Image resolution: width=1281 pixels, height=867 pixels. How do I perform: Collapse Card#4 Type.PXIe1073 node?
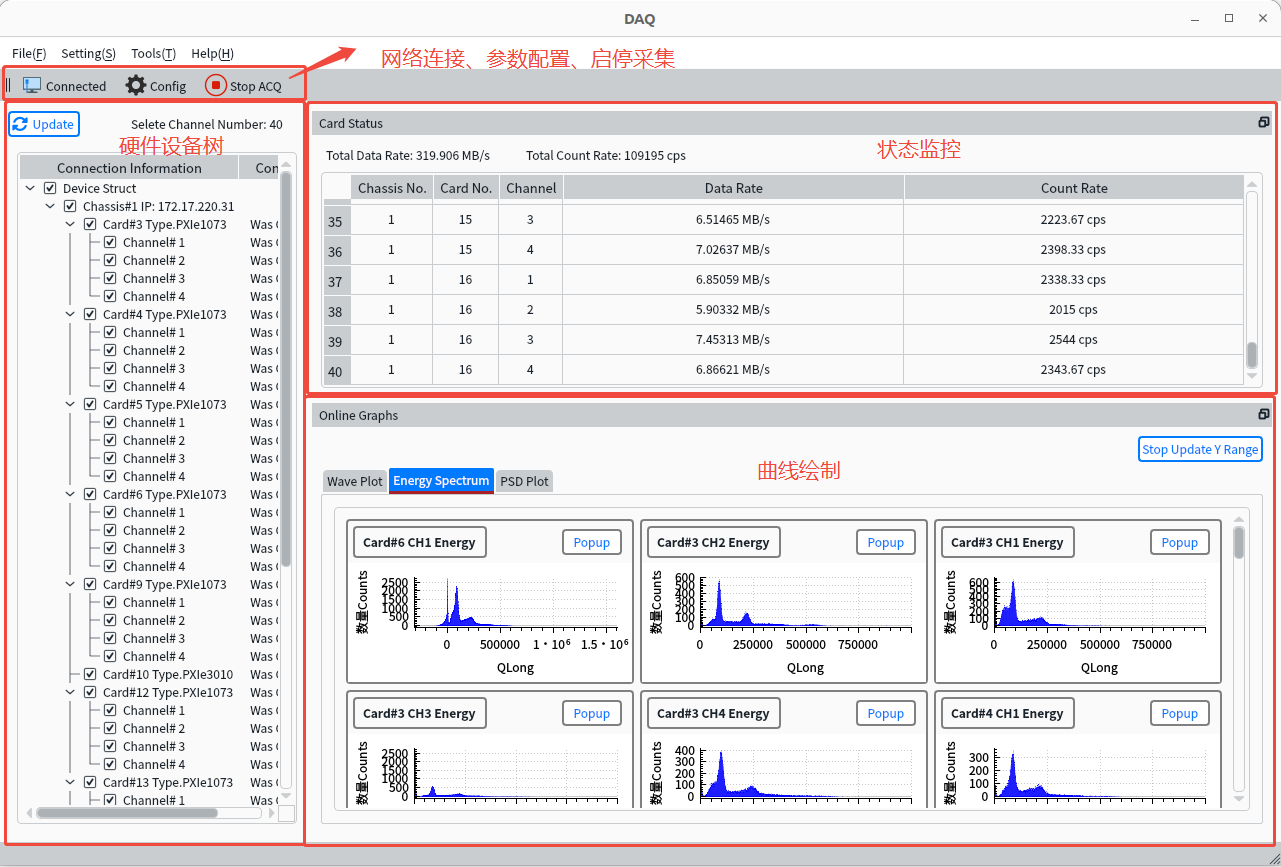[70, 314]
